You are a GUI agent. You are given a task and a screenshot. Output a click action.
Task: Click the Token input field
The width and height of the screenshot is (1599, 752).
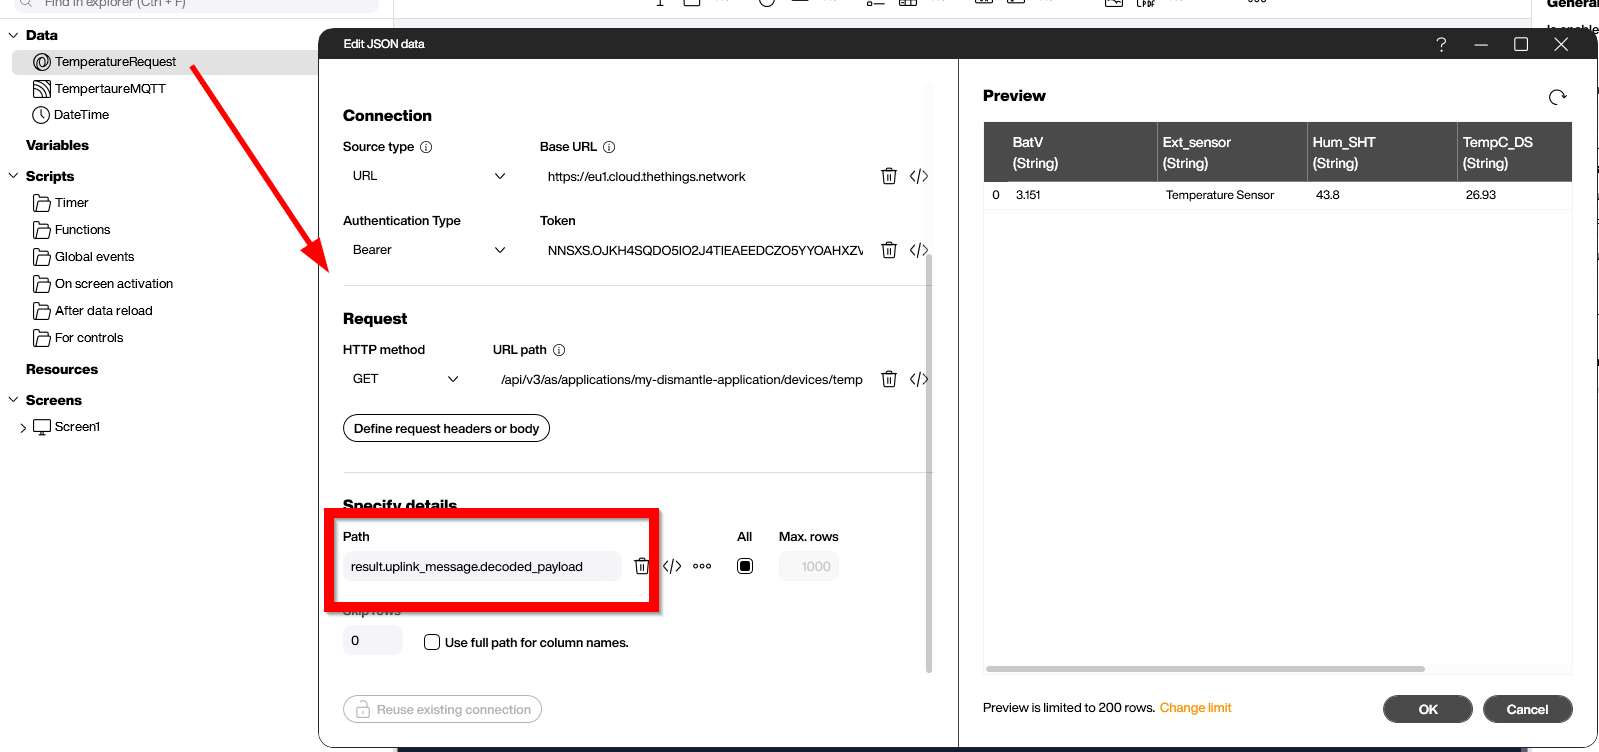point(705,251)
